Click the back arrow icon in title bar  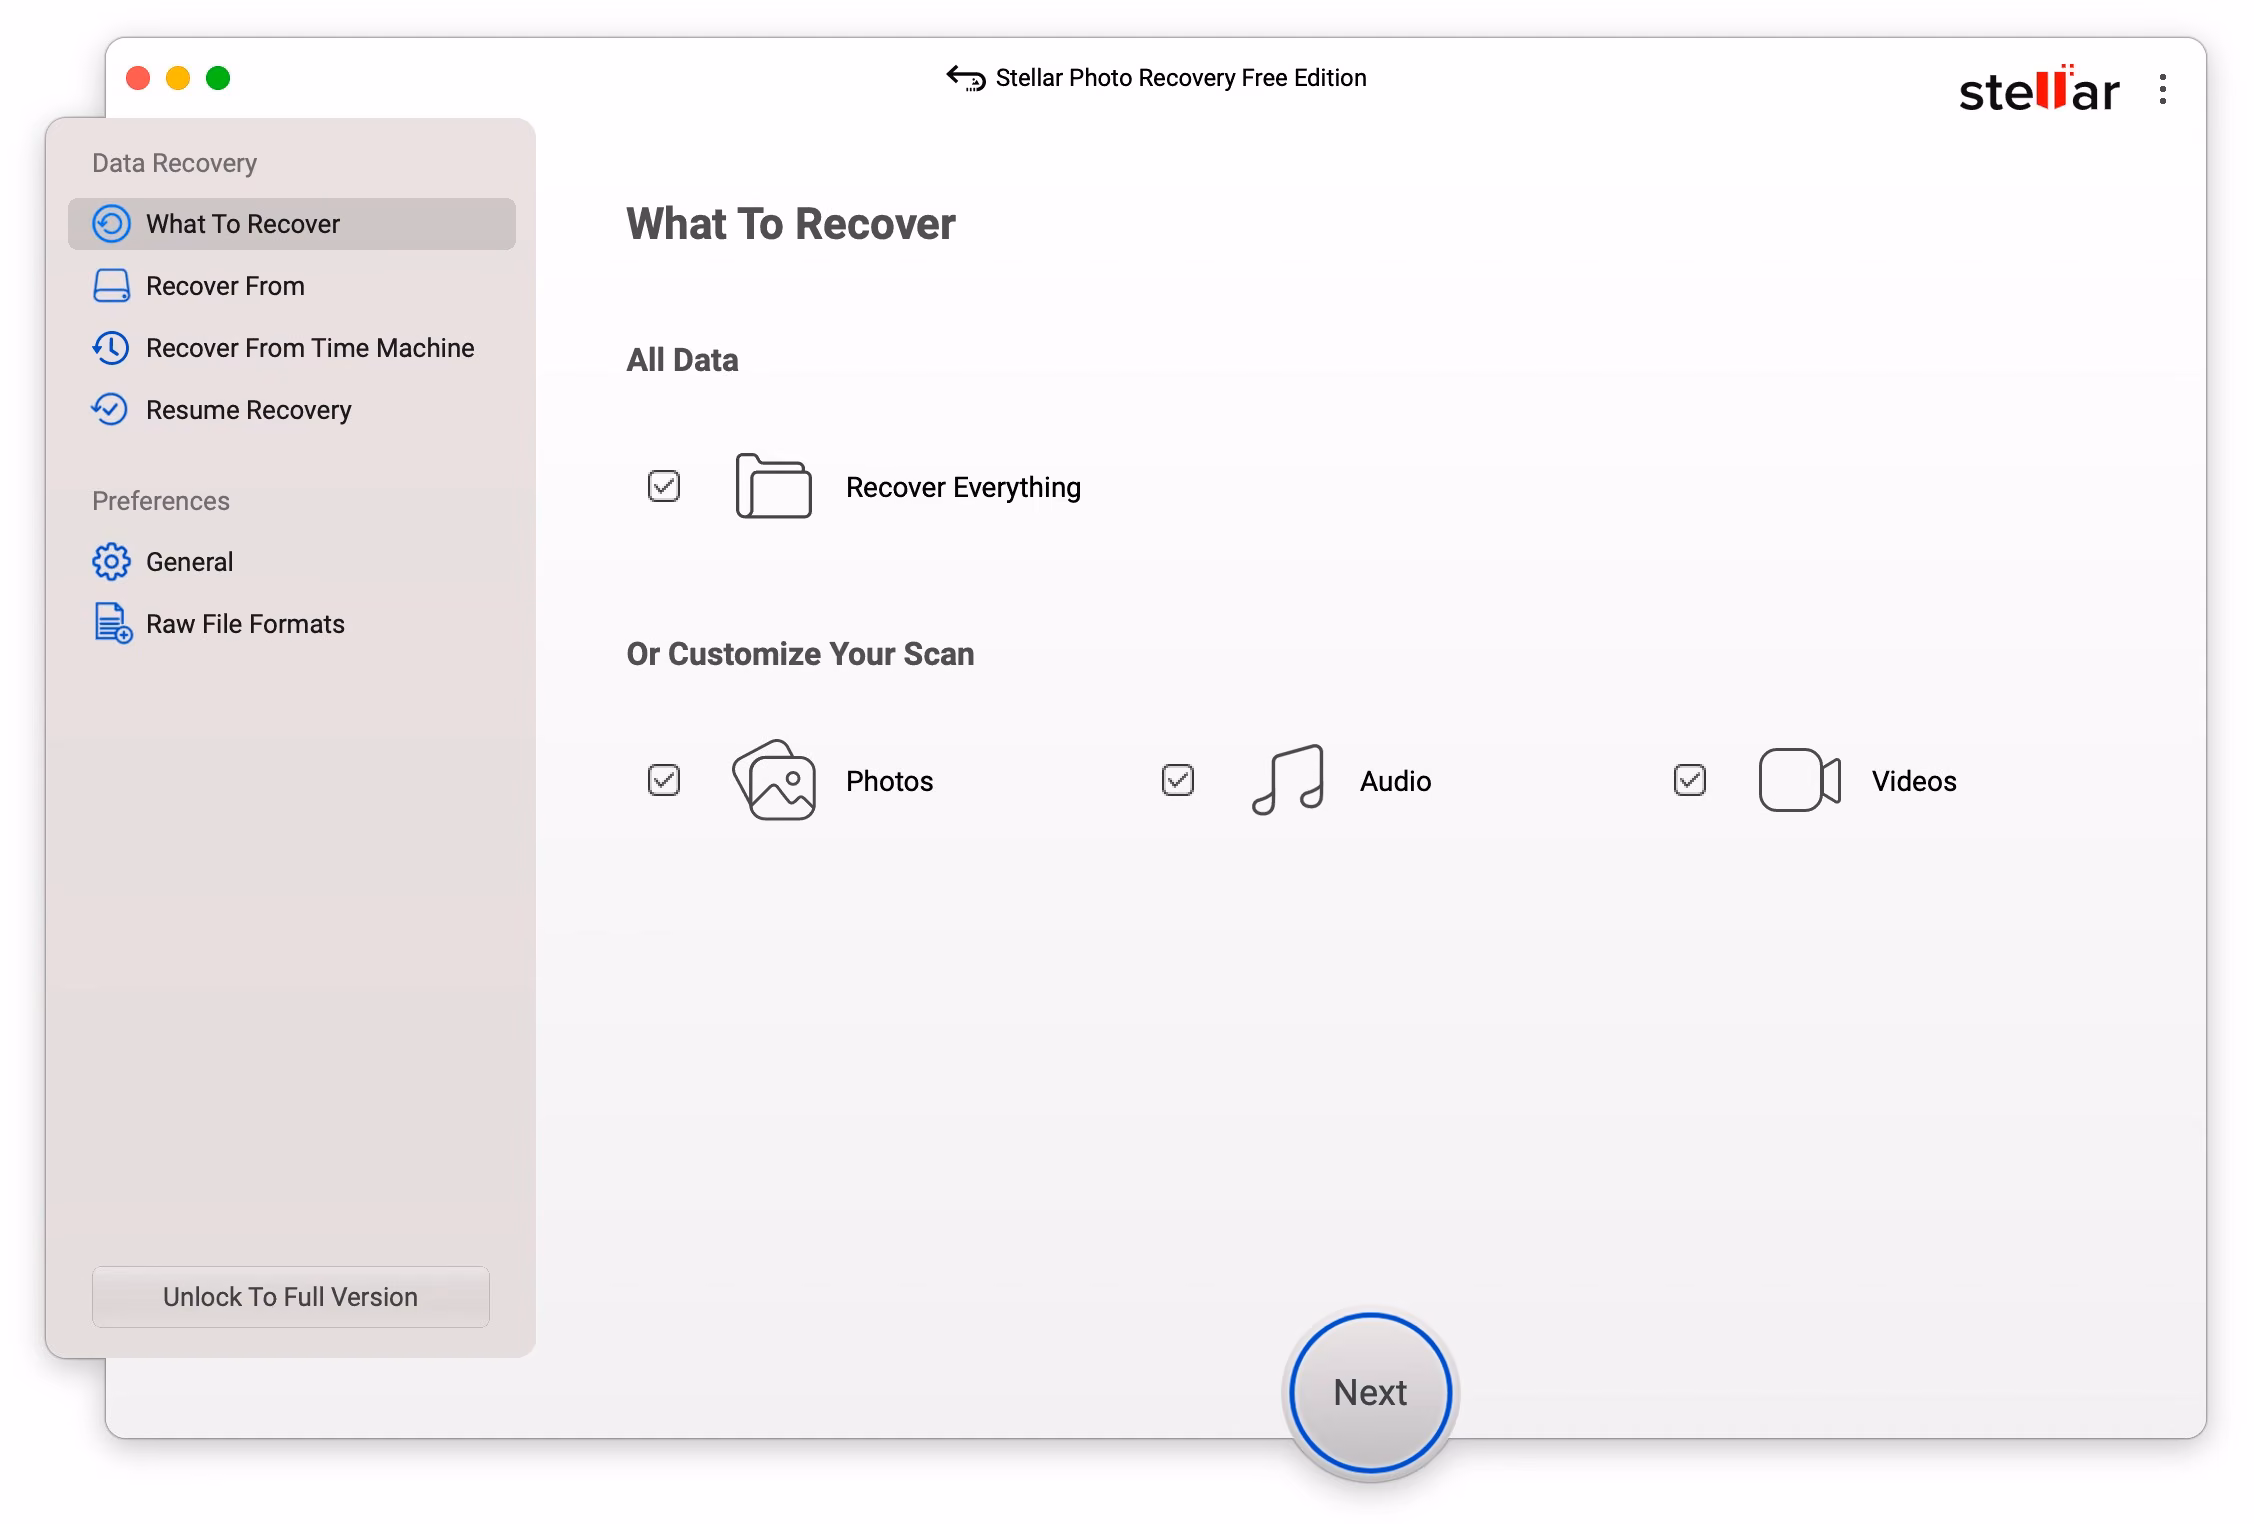pyautogui.click(x=966, y=78)
